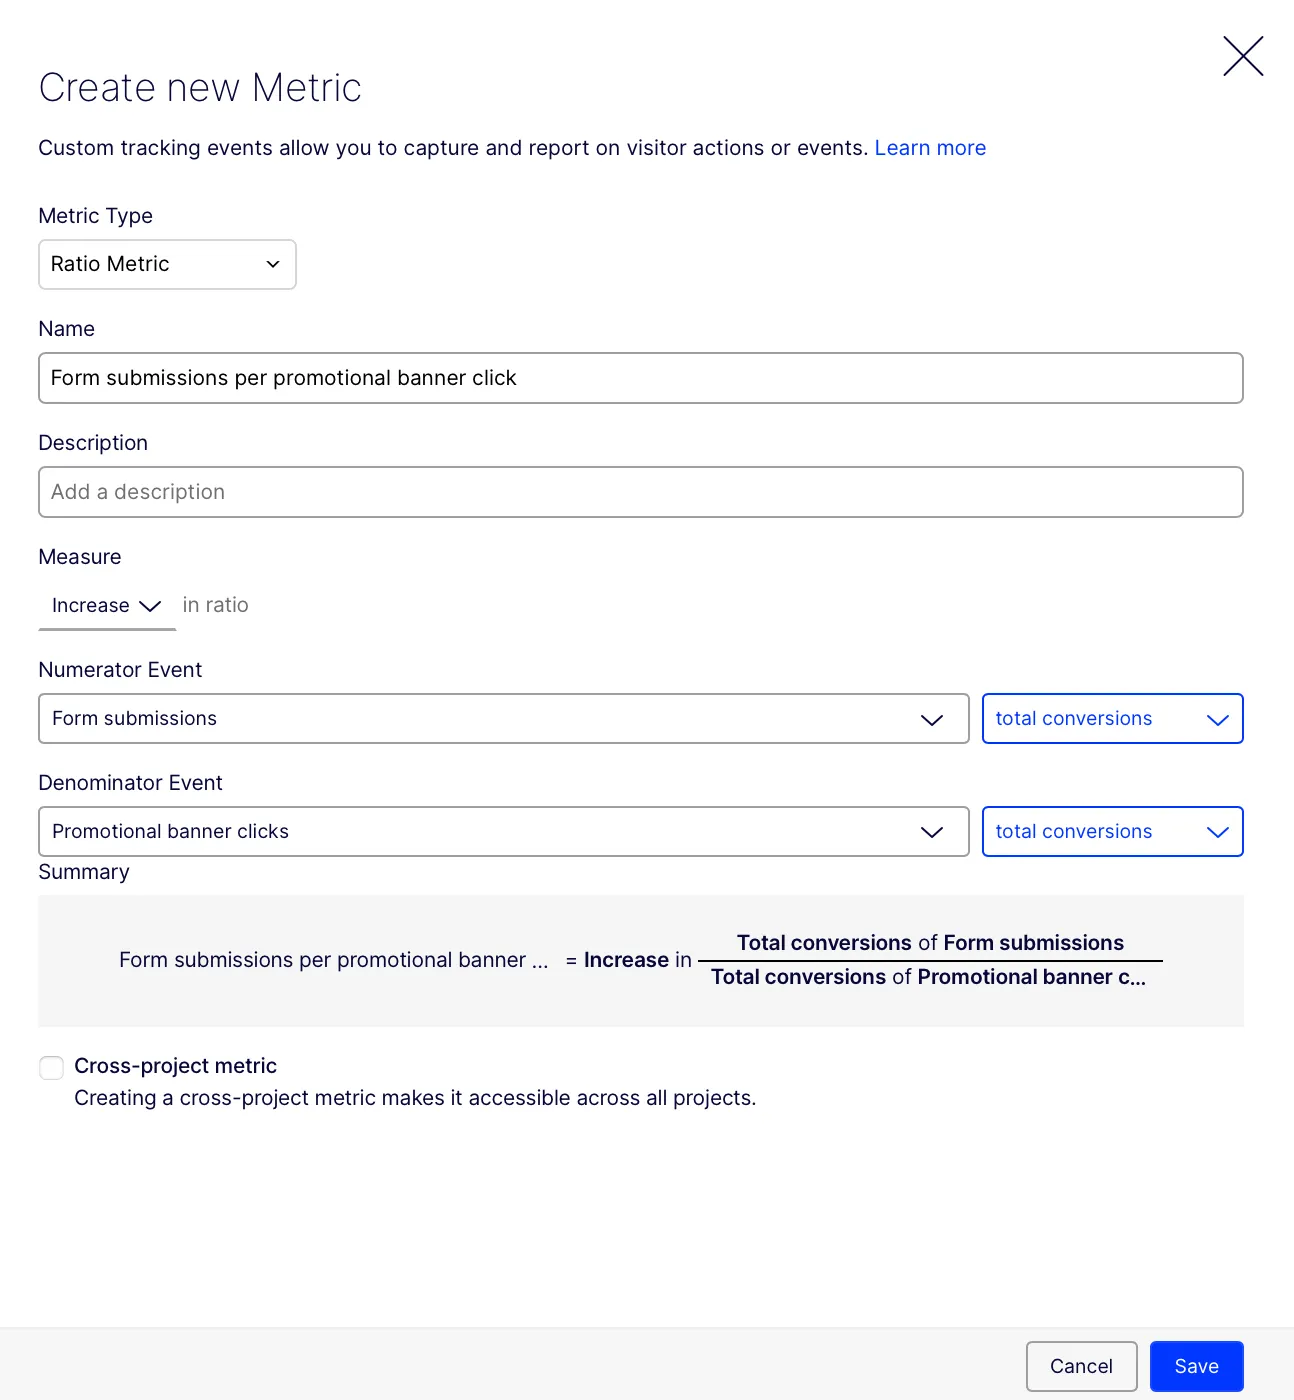Open Denominator Event Promotional banner clicks selector
The height and width of the screenshot is (1400, 1294).
[504, 832]
